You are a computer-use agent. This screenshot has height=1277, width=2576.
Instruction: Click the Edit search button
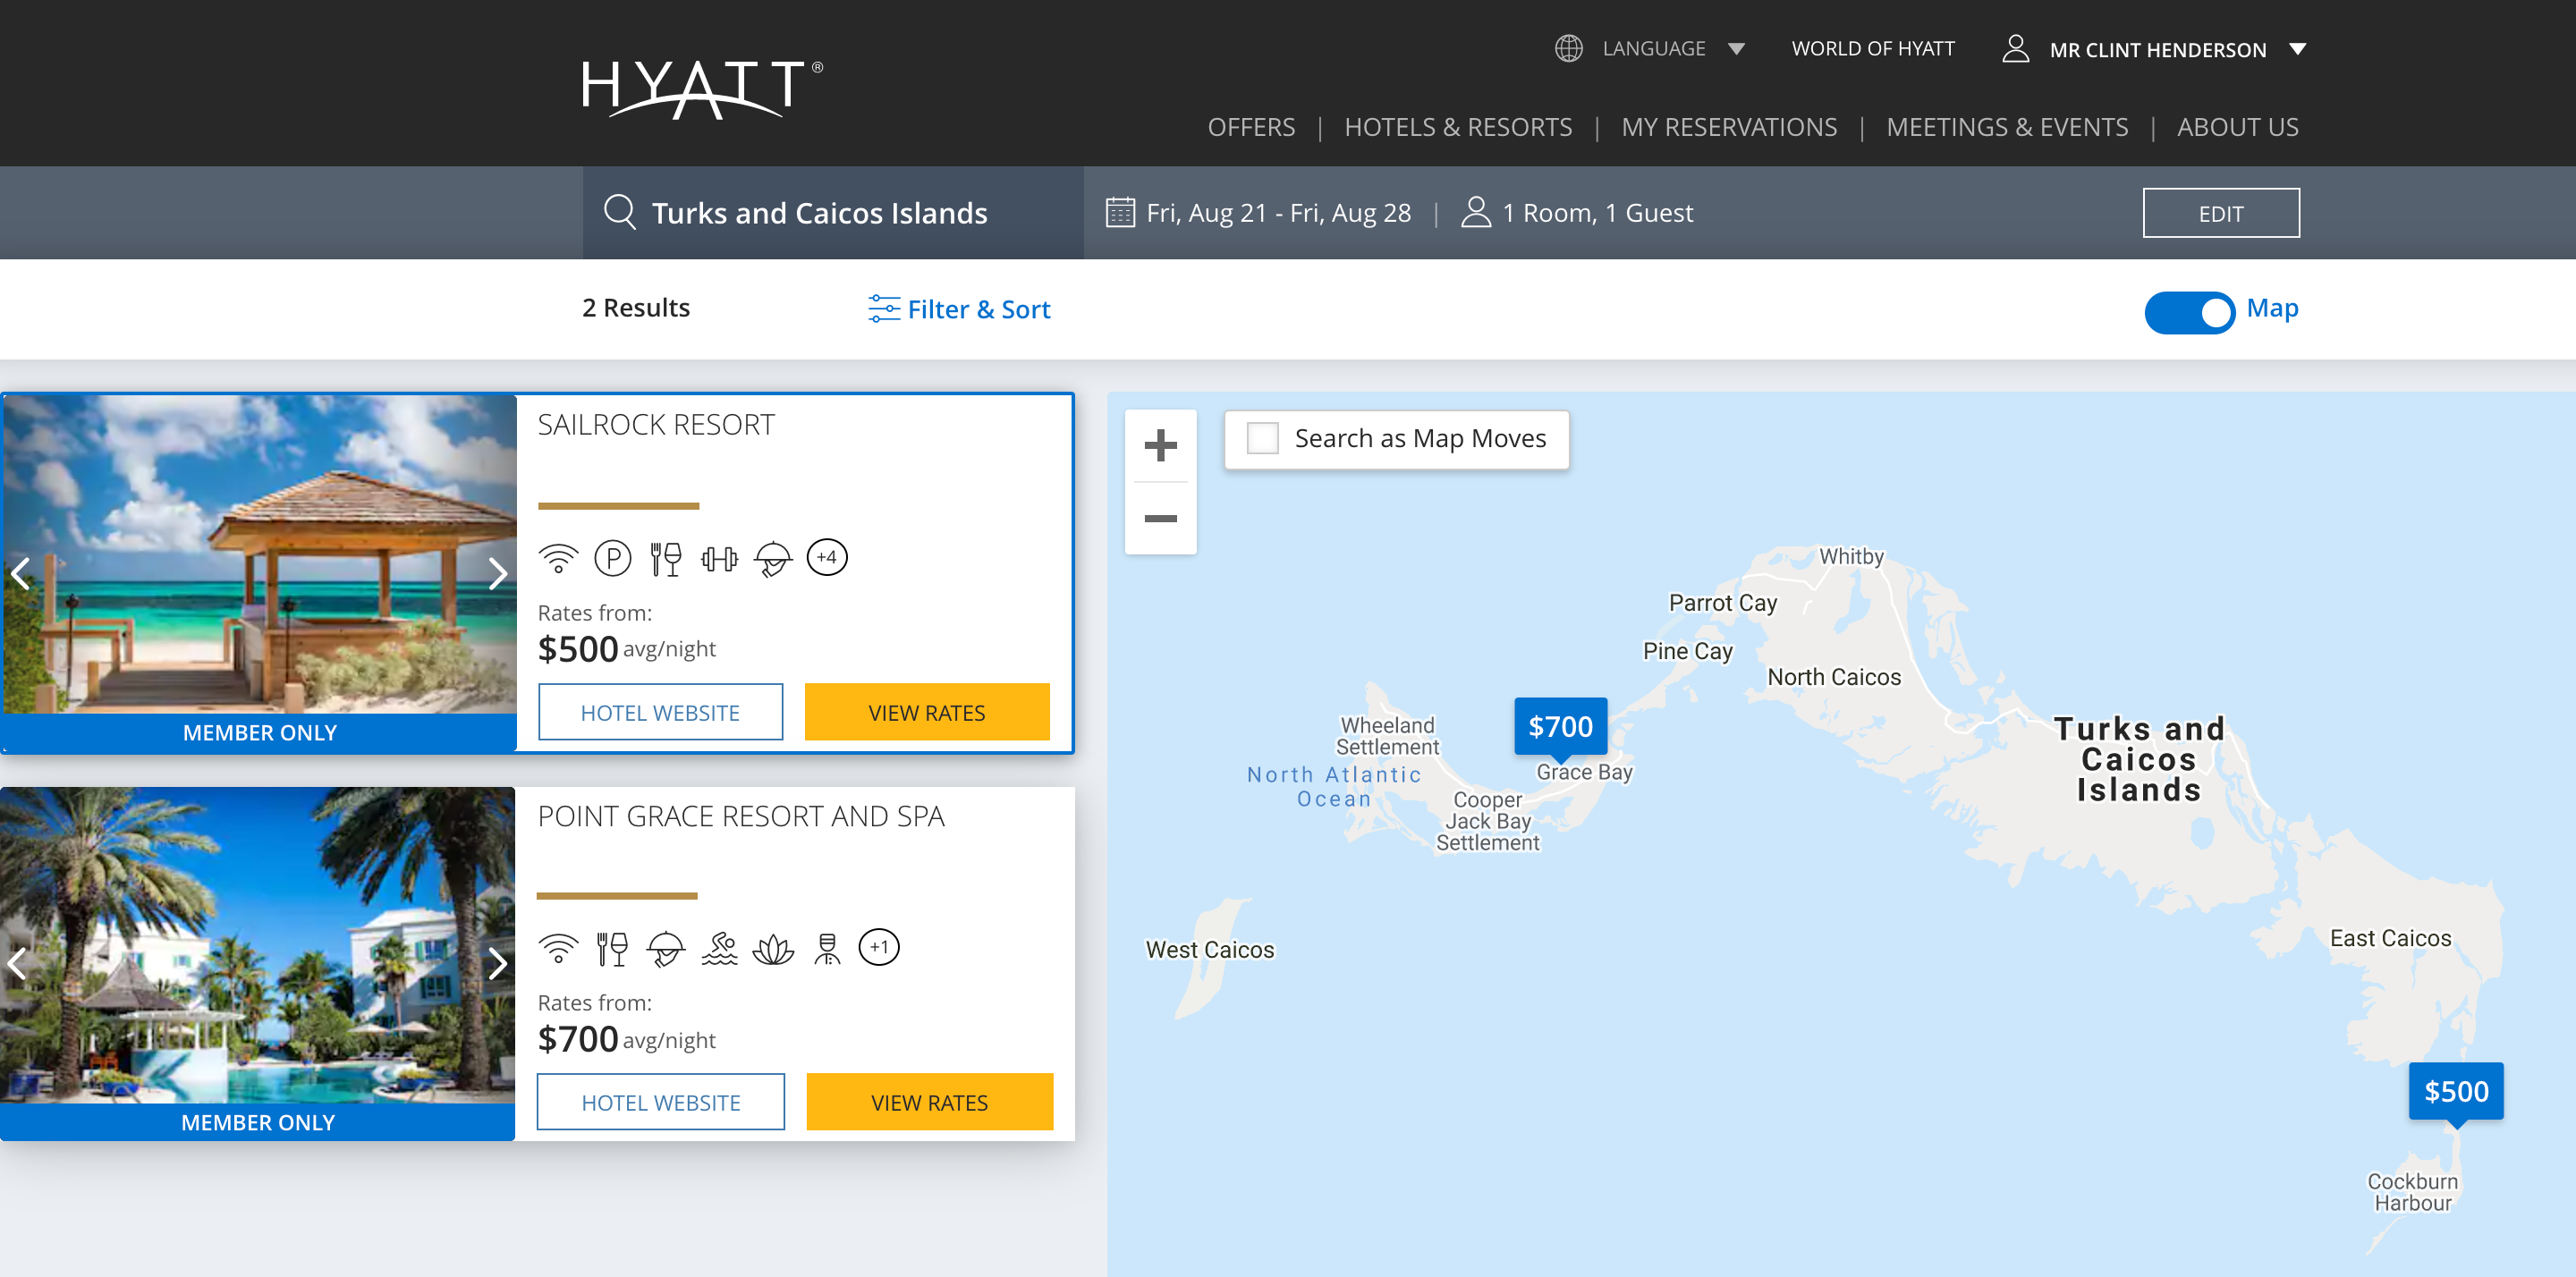tap(2219, 213)
